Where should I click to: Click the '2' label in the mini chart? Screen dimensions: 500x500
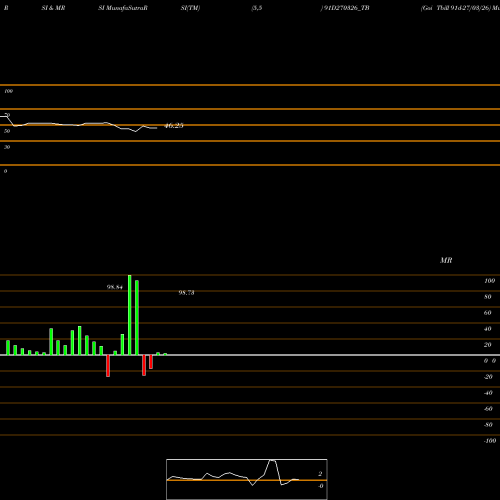[320, 474]
